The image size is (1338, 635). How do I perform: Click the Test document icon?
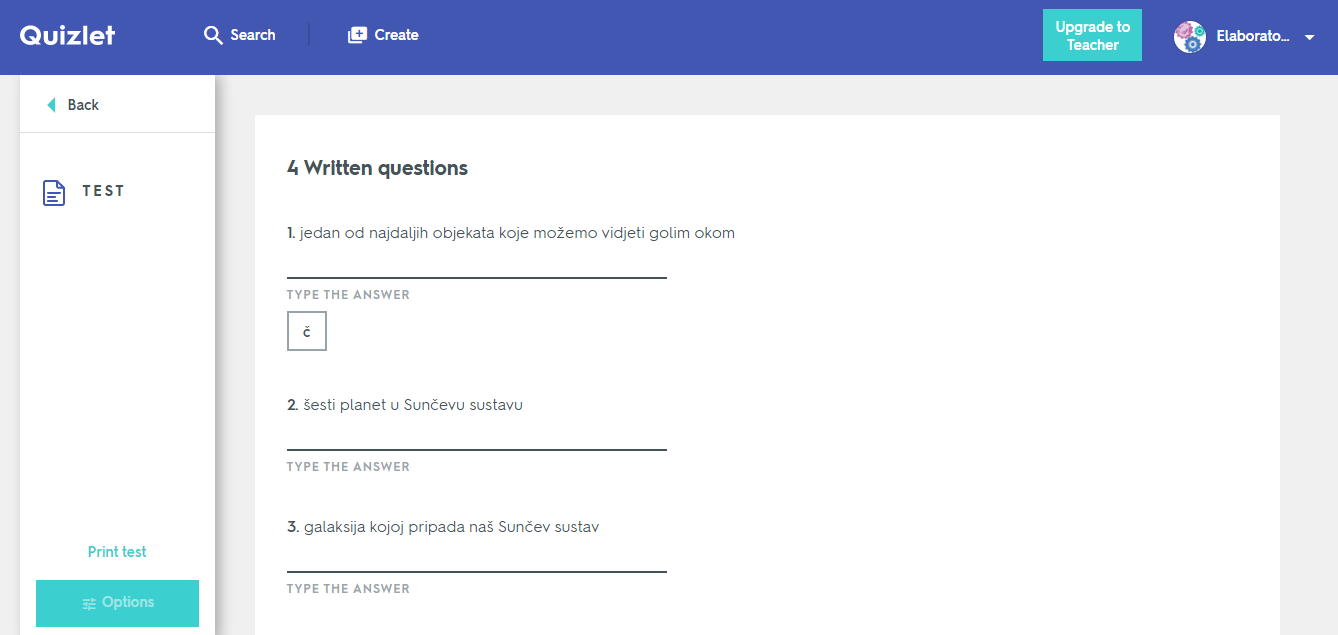point(54,192)
